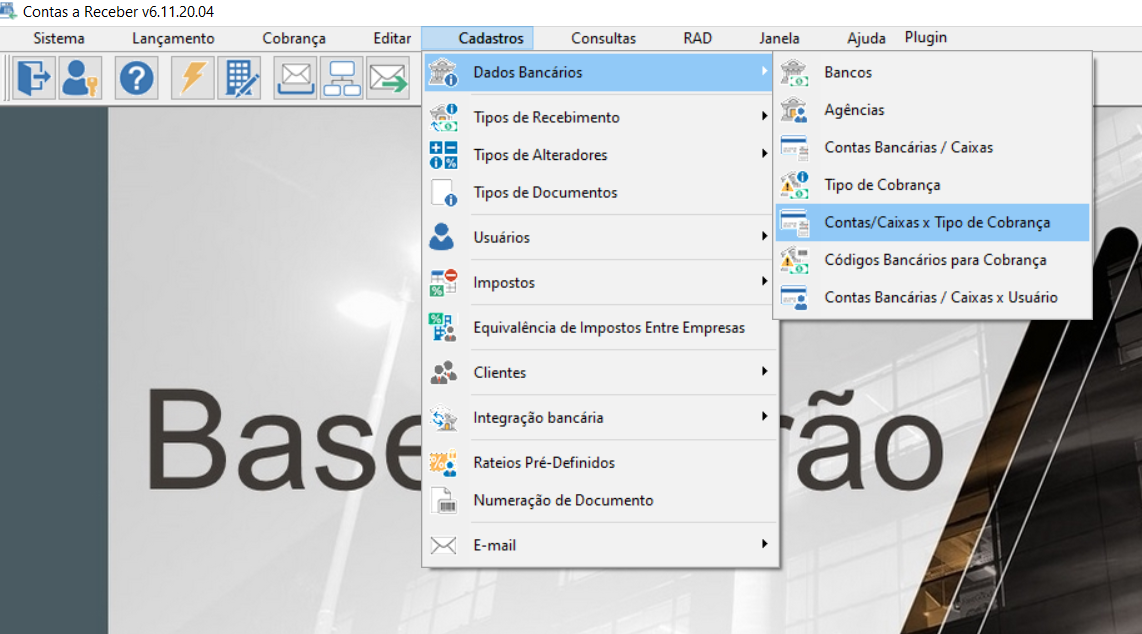Click the Tipos de Alteradores icon
The image size is (1142, 634).
point(443,155)
